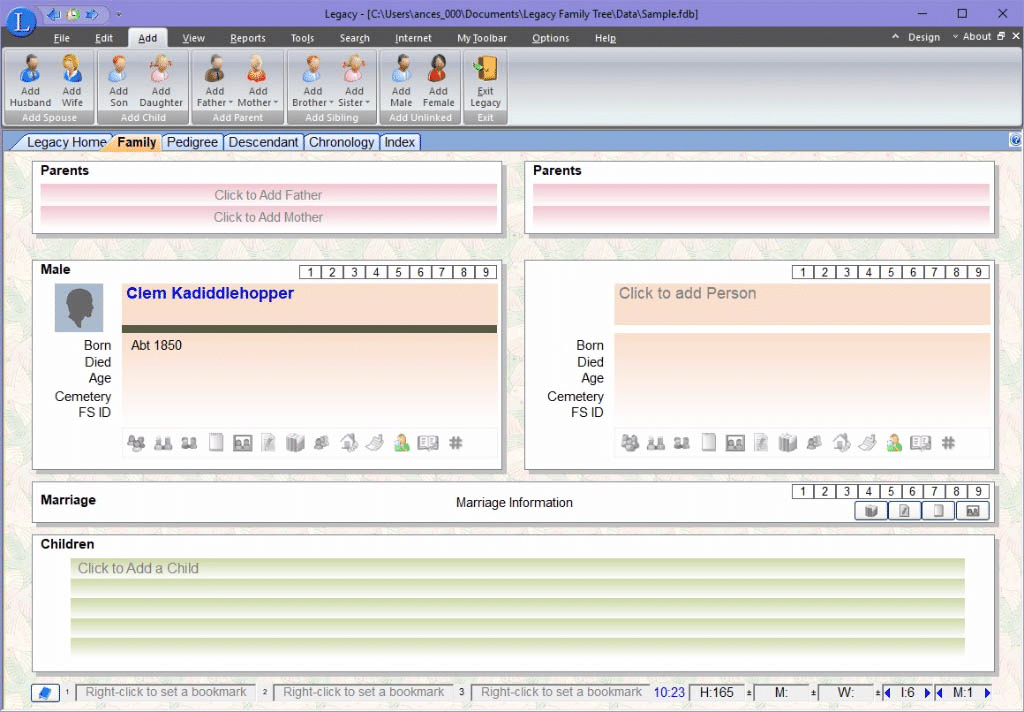
Task: Switch to the Chronology tab
Action: [341, 142]
